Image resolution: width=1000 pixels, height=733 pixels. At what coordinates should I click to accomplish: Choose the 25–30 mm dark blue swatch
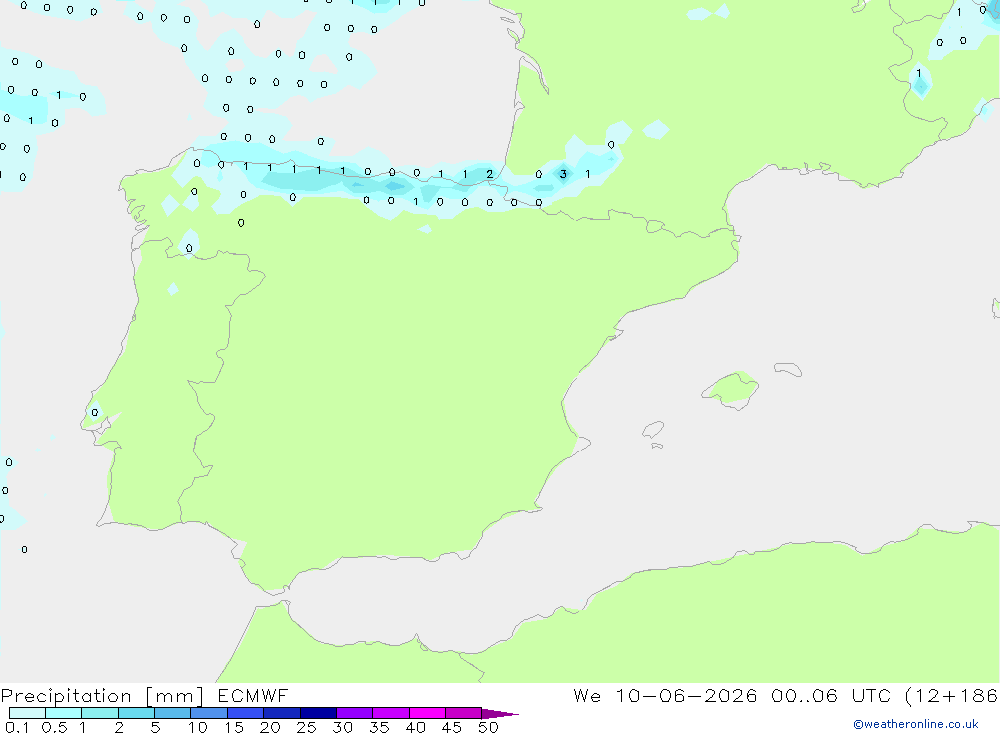318,713
